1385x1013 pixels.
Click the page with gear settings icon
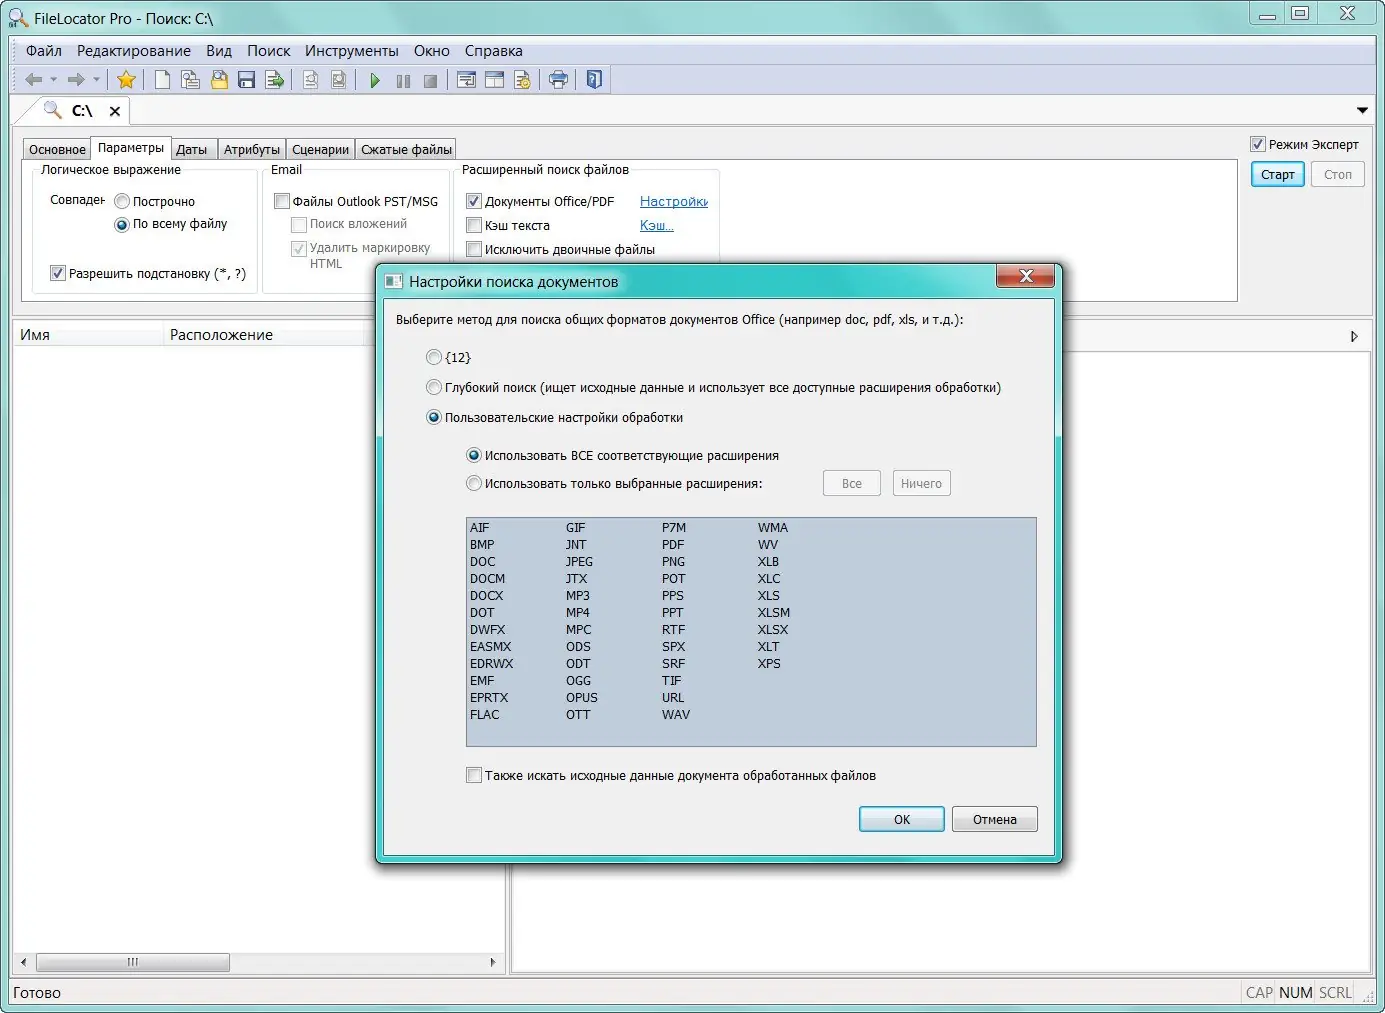[522, 80]
